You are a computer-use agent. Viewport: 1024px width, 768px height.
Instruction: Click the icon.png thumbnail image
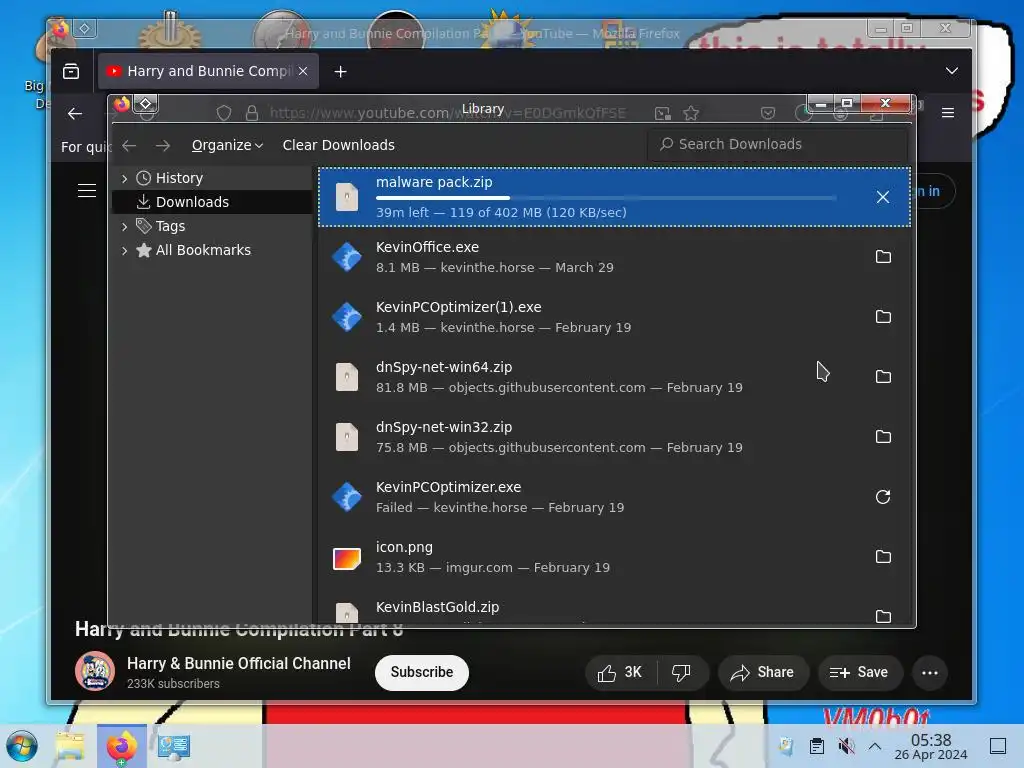coord(347,558)
